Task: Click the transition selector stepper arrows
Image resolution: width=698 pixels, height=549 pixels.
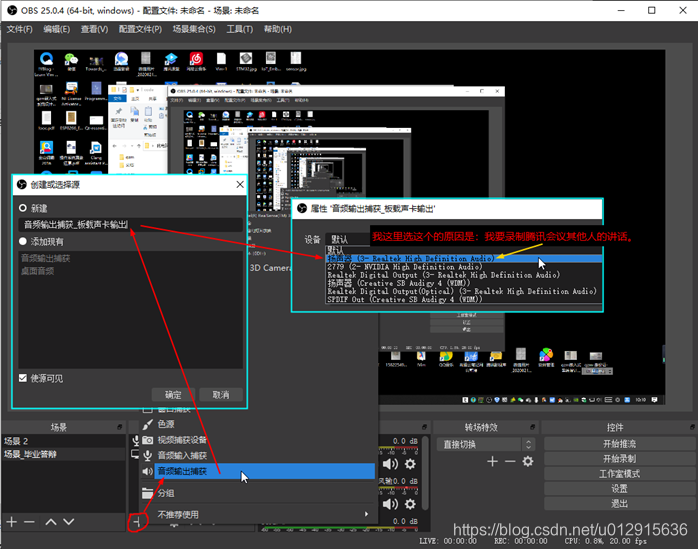Action: pyautogui.click(x=528, y=444)
